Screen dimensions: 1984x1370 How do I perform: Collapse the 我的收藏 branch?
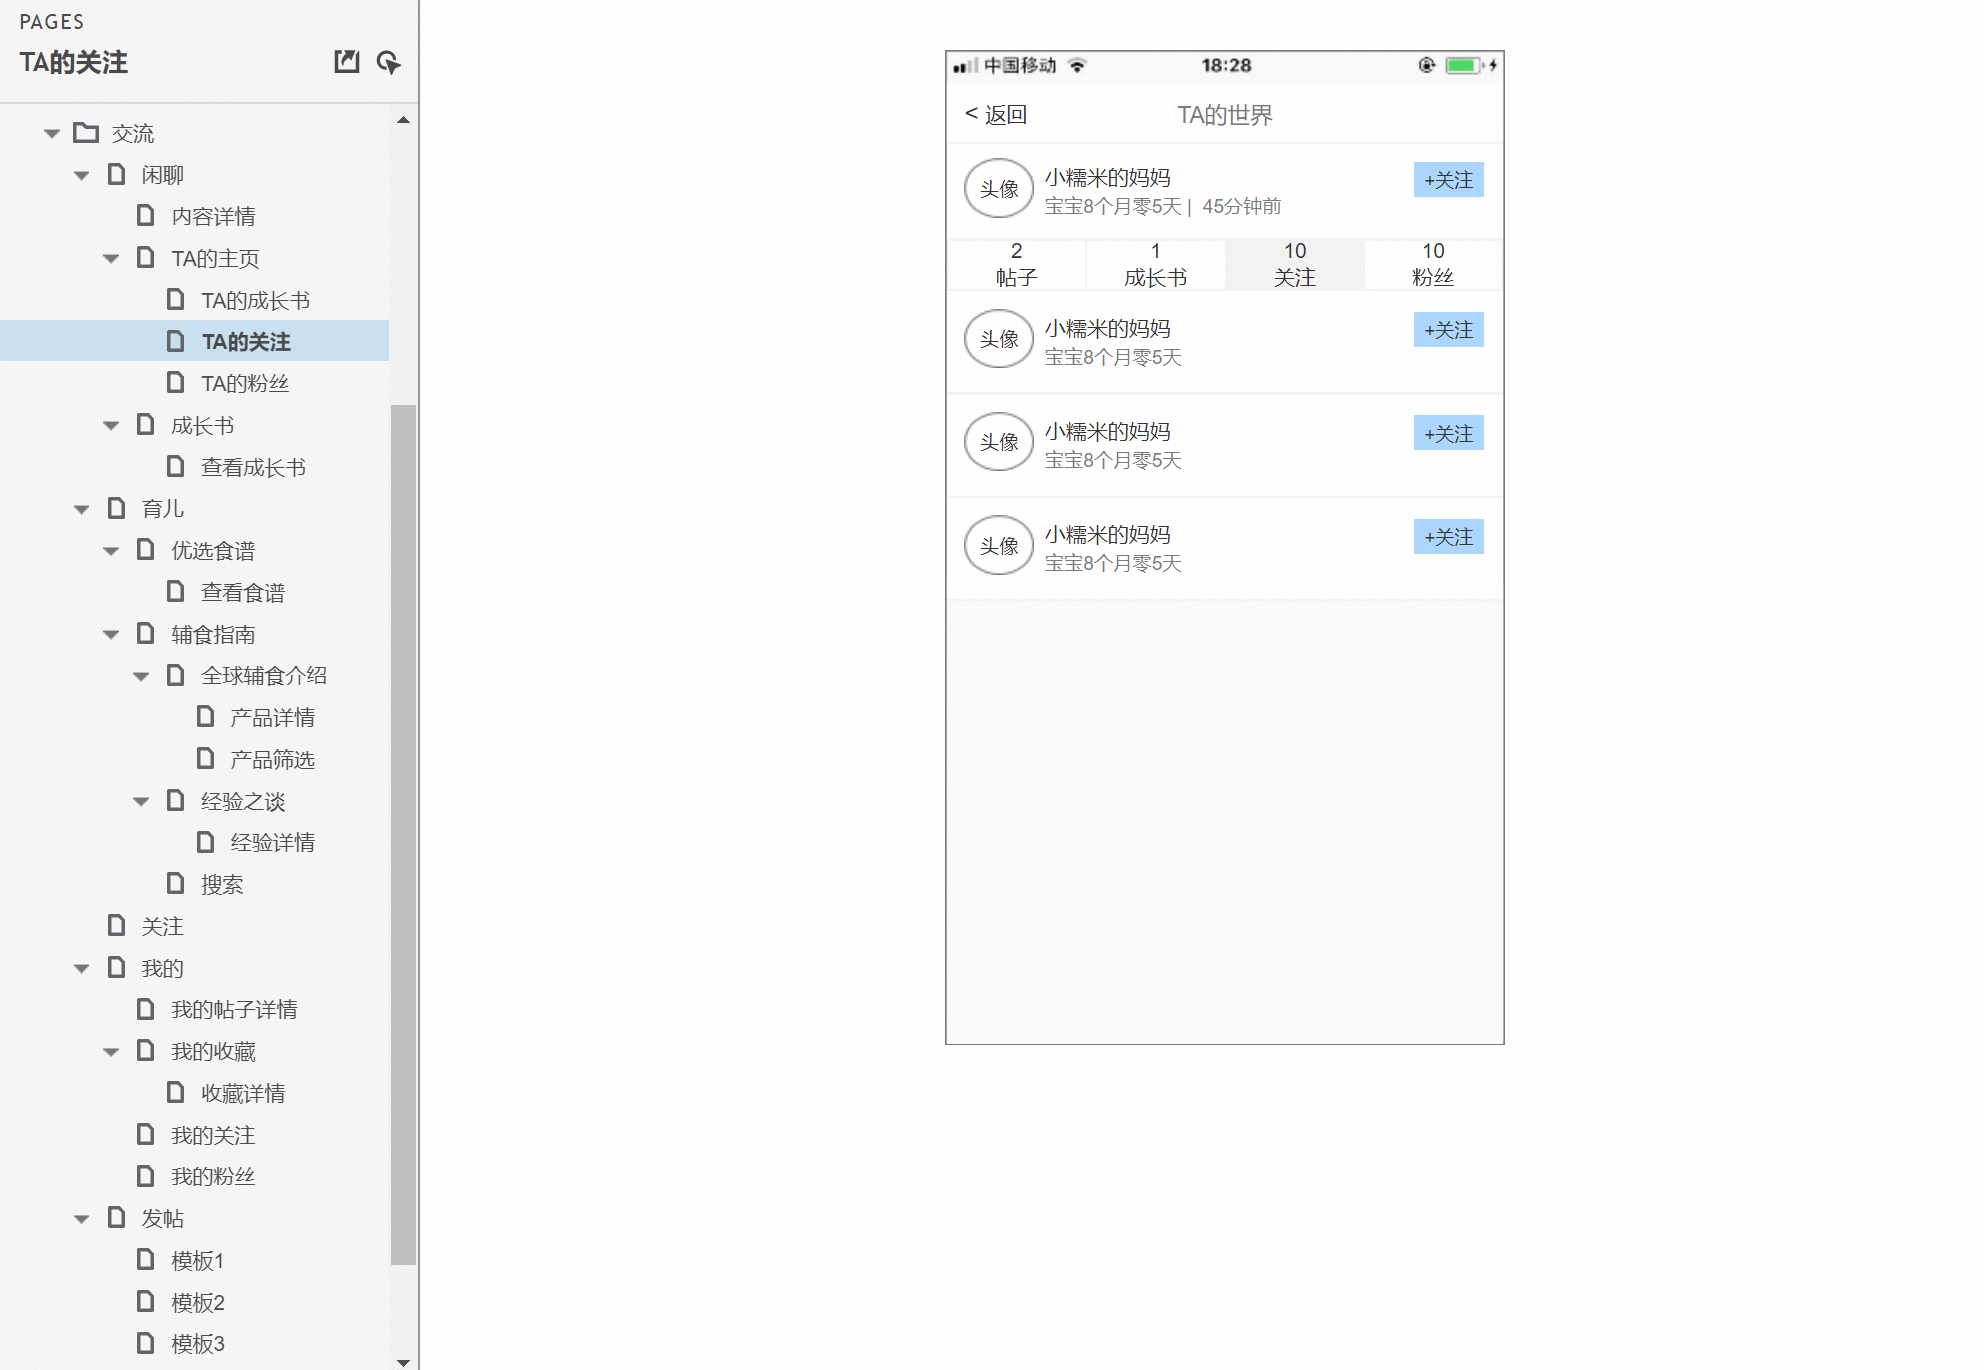pyautogui.click(x=111, y=1052)
